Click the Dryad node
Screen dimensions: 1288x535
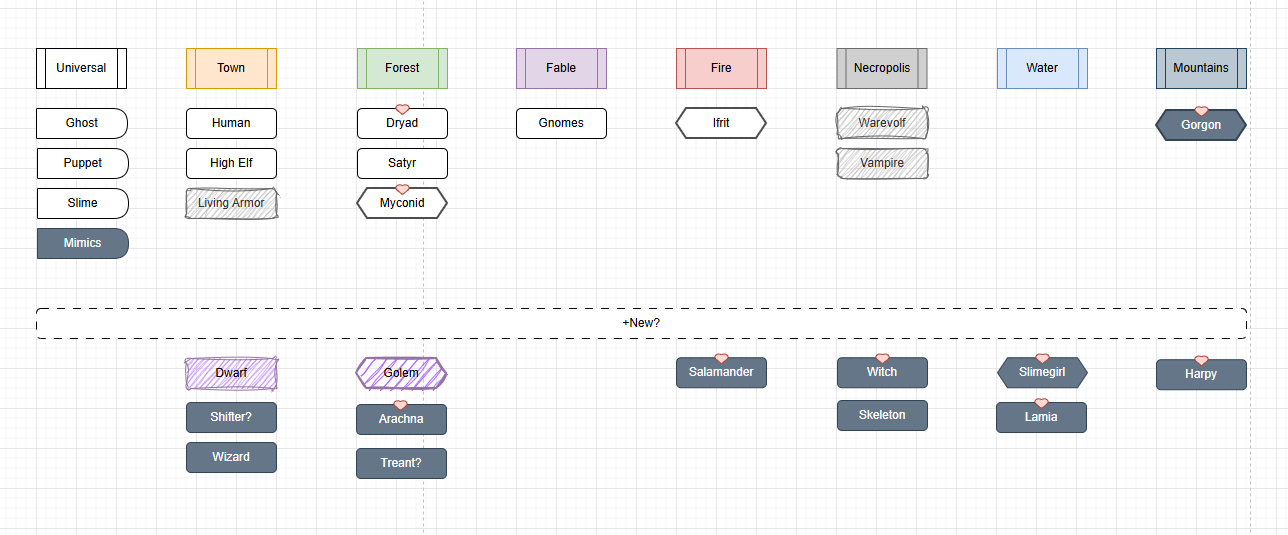coord(402,124)
